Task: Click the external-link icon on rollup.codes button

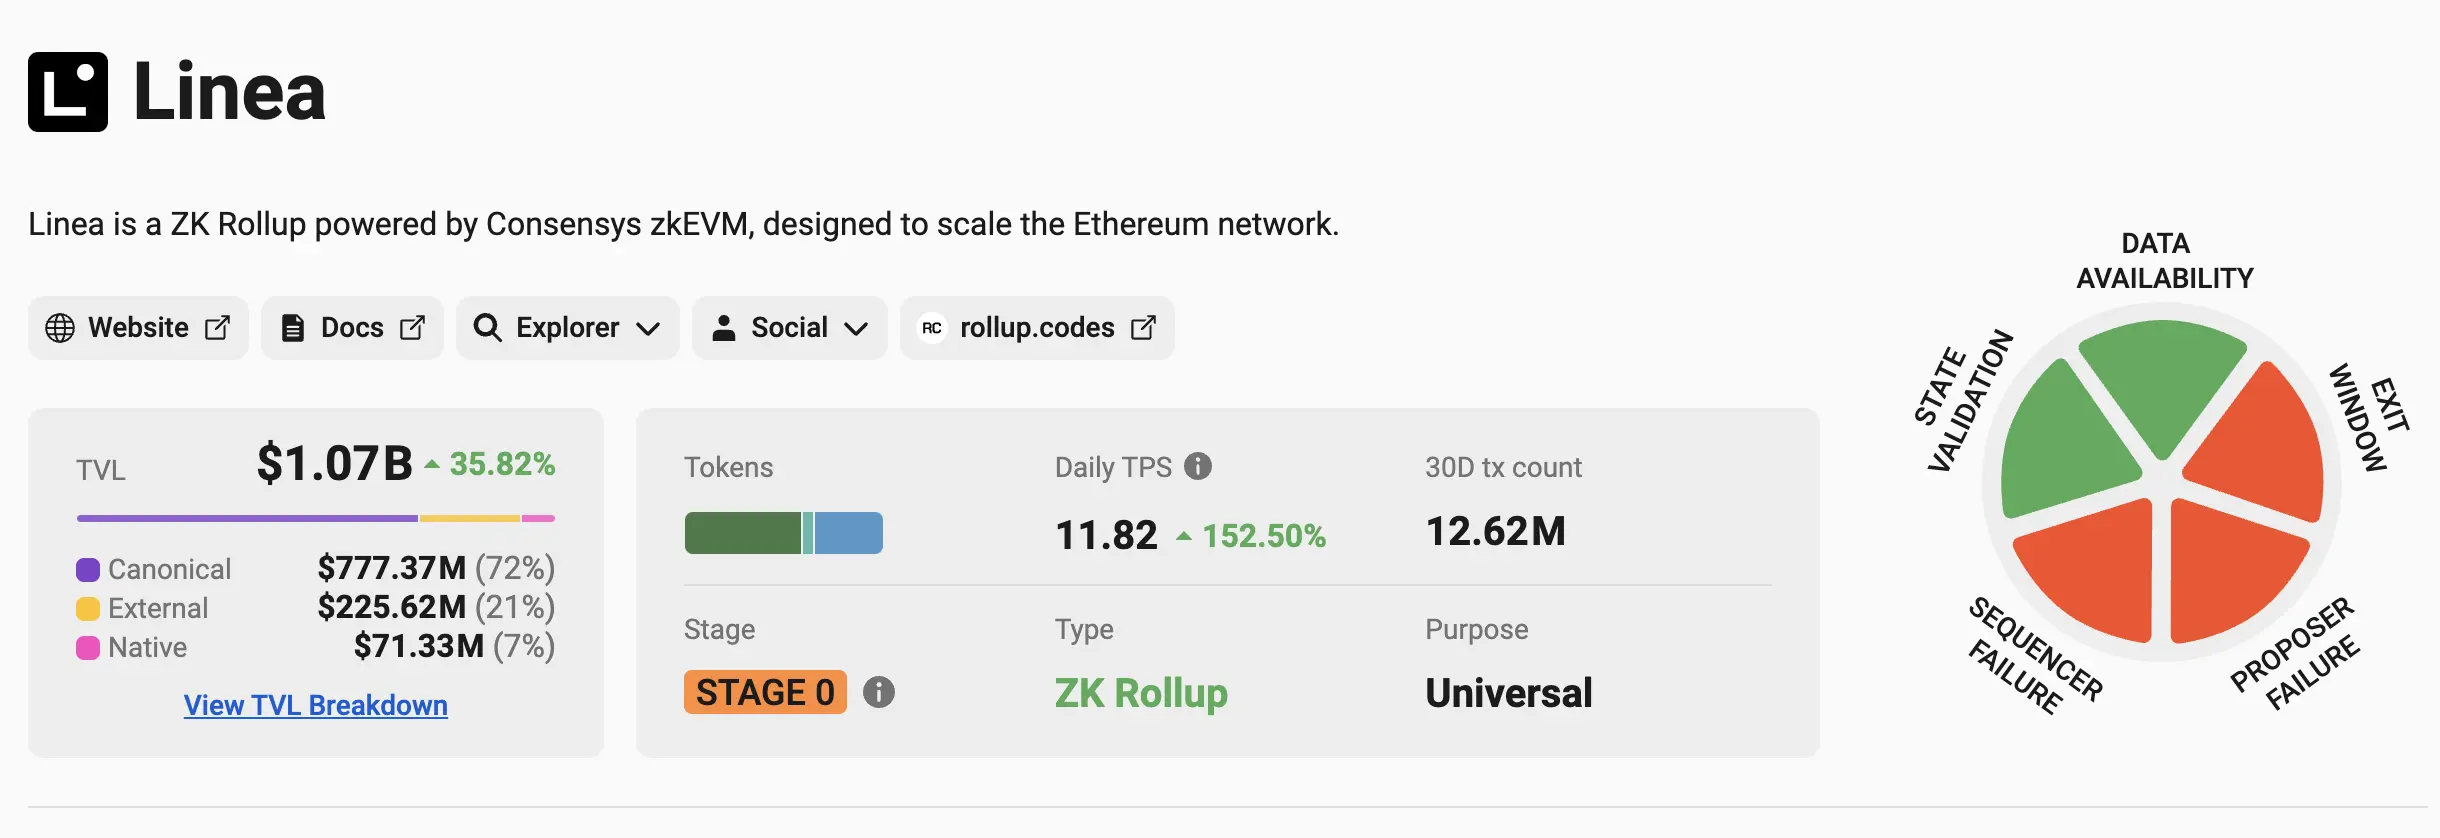Action: pyautogui.click(x=1143, y=328)
